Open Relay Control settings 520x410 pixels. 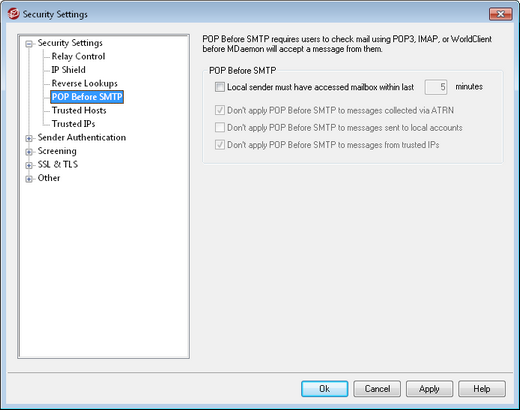coord(78,56)
